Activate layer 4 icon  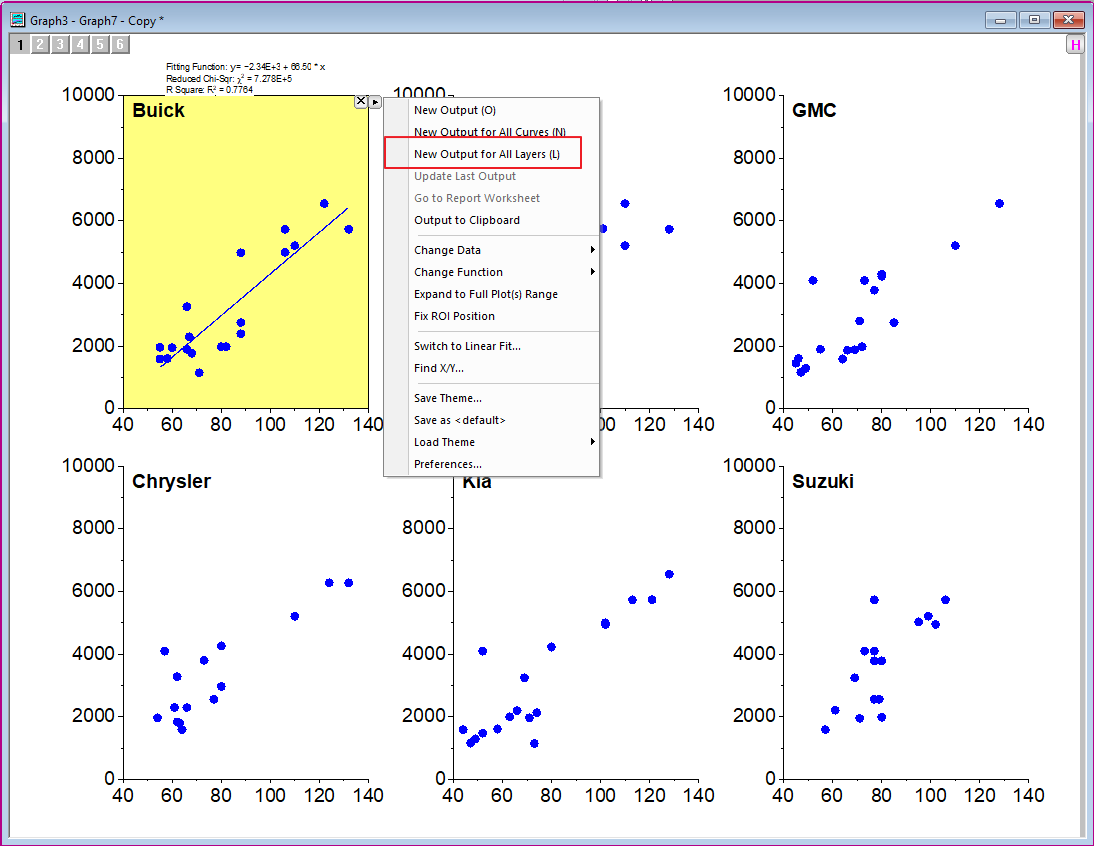point(80,45)
